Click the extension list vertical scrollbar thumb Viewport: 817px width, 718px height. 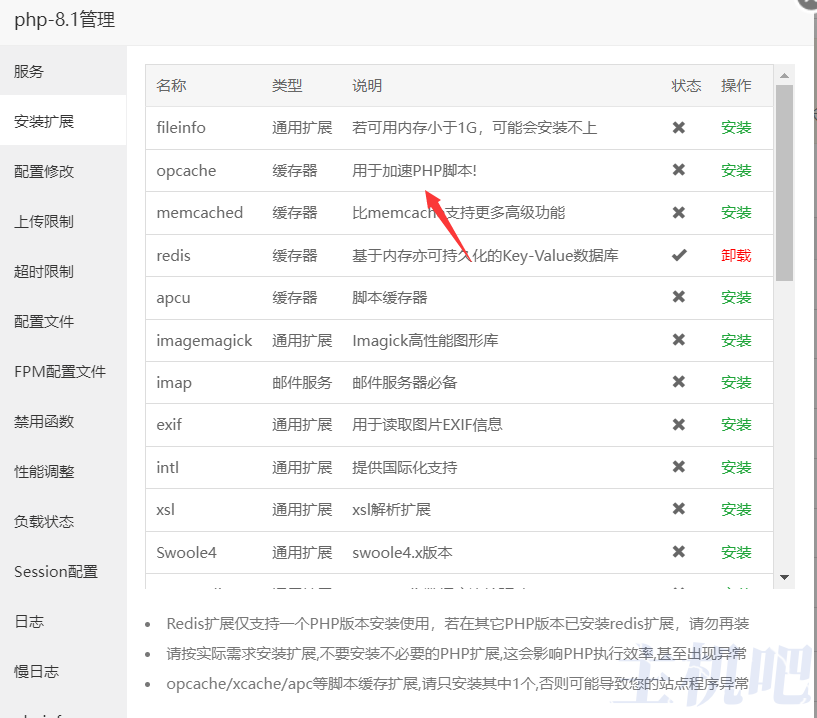click(785, 180)
